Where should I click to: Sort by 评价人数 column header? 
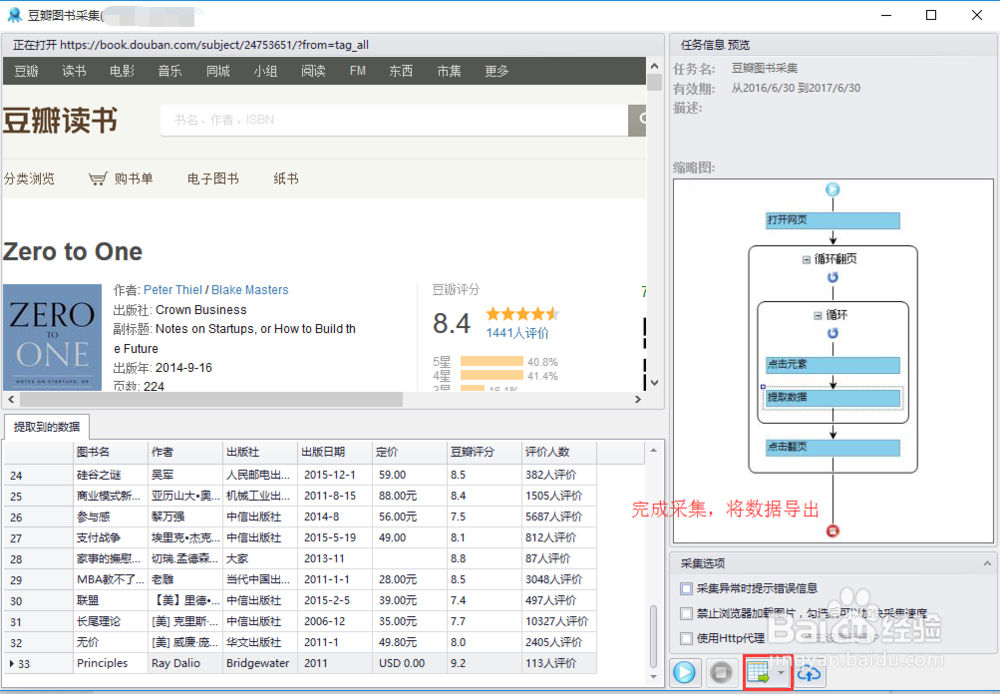click(x=559, y=452)
